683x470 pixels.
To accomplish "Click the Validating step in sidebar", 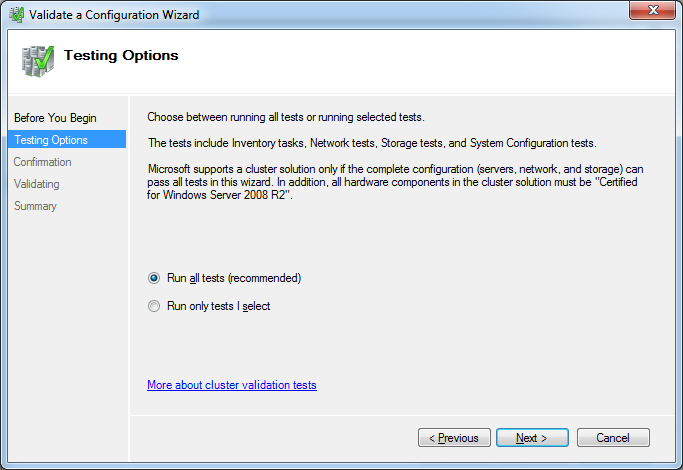I will point(37,184).
